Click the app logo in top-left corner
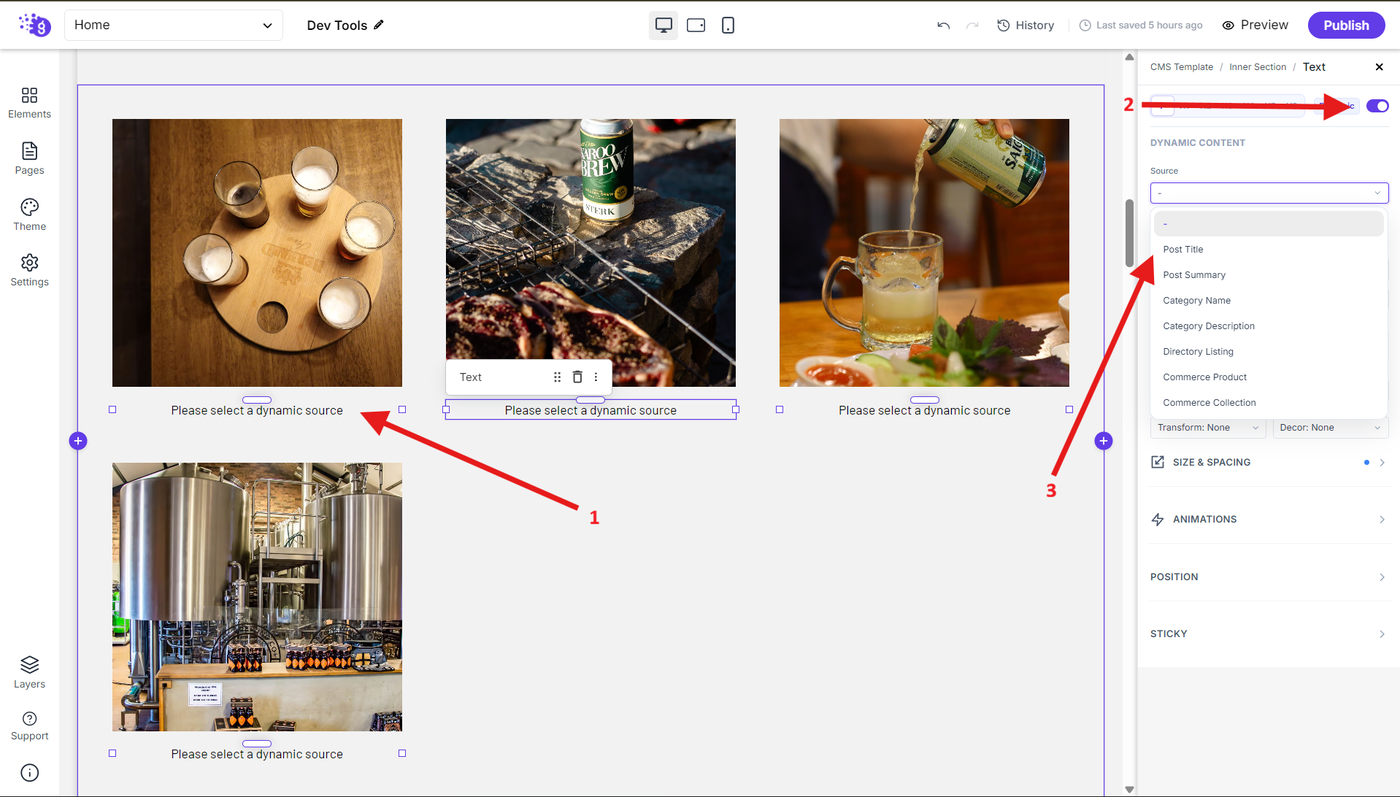The height and width of the screenshot is (797, 1400). coord(35,25)
